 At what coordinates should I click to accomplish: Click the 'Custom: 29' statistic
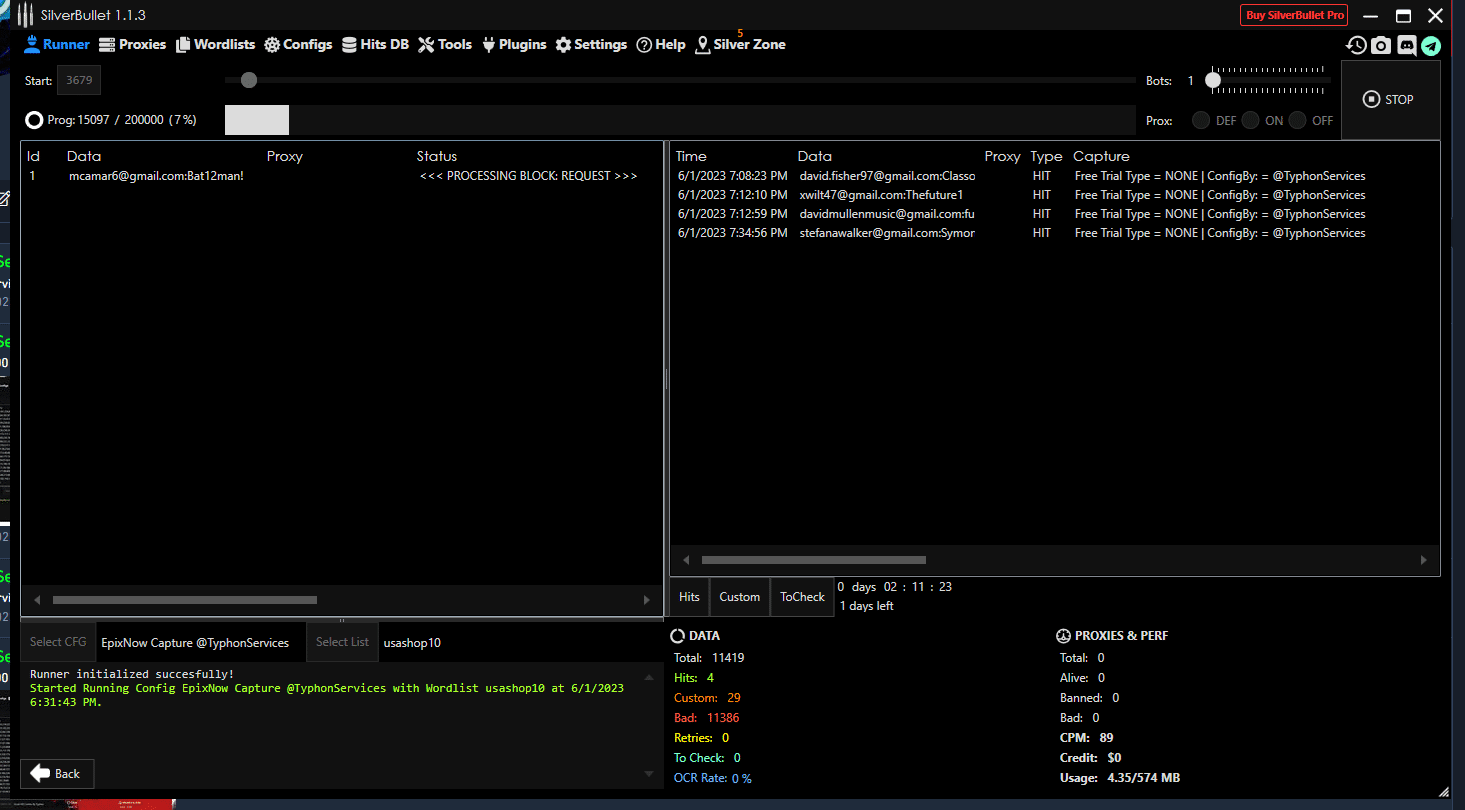point(707,698)
